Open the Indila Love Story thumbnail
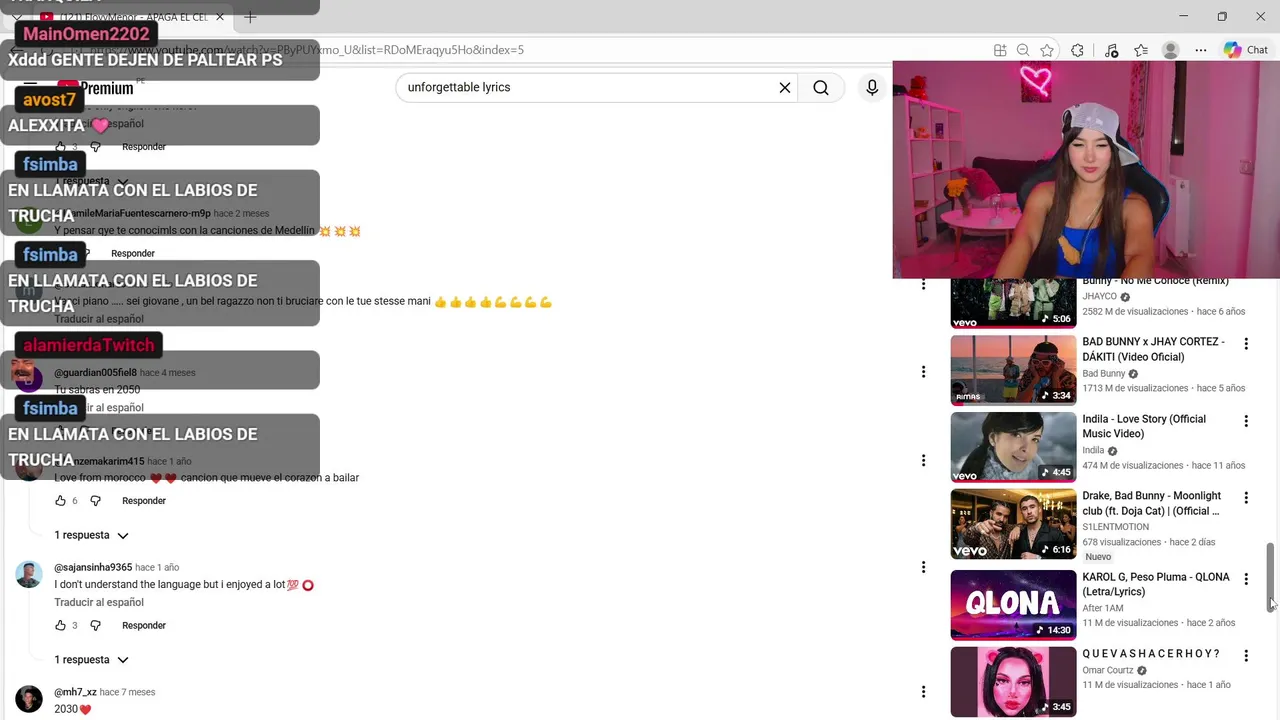 coord(1013,447)
